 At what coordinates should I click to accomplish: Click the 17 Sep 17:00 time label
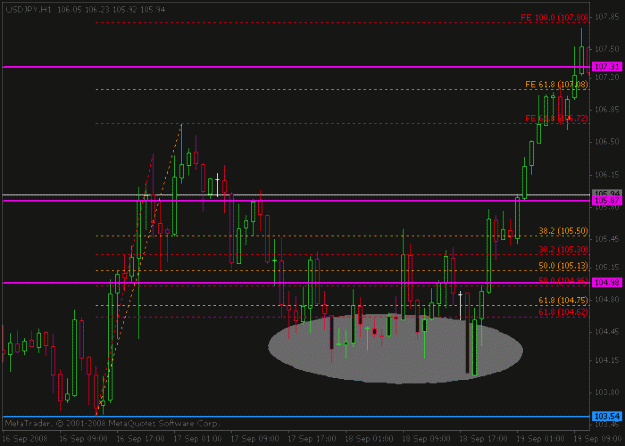click(x=312, y=439)
